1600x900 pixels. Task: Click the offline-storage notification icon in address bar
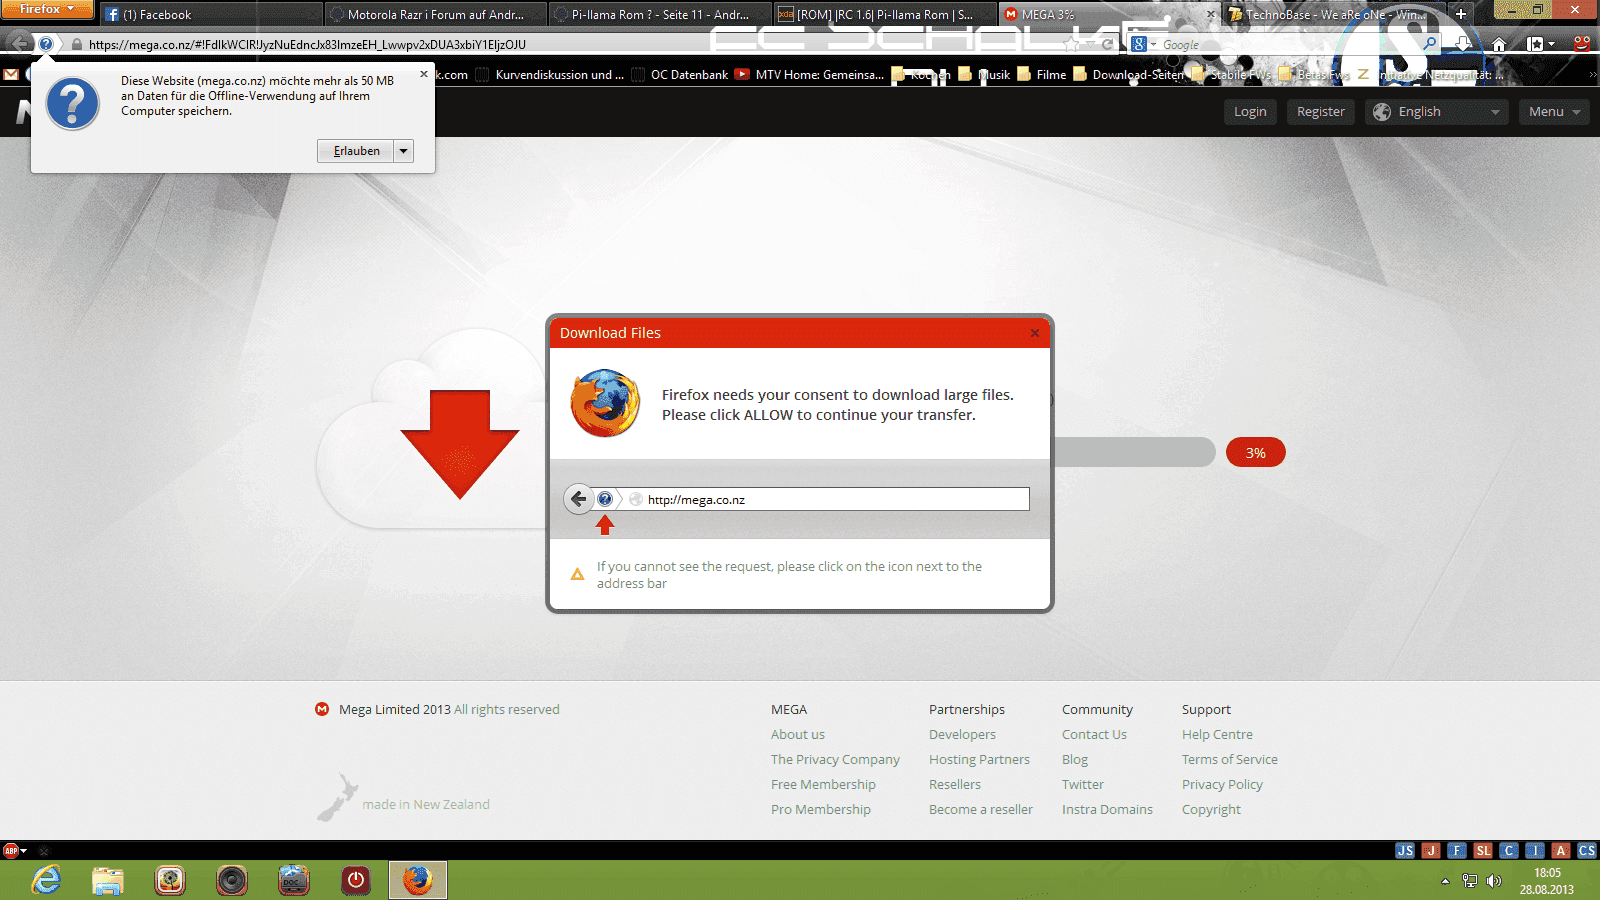(x=46, y=44)
